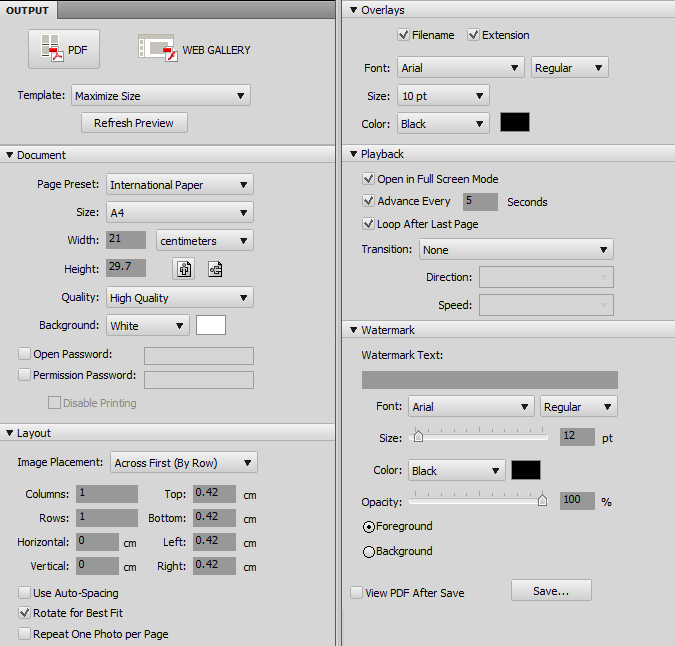The width and height of the screenshot is (675, 646).
Task: Open the Page Preset dropdown
Action: point(179,185)
